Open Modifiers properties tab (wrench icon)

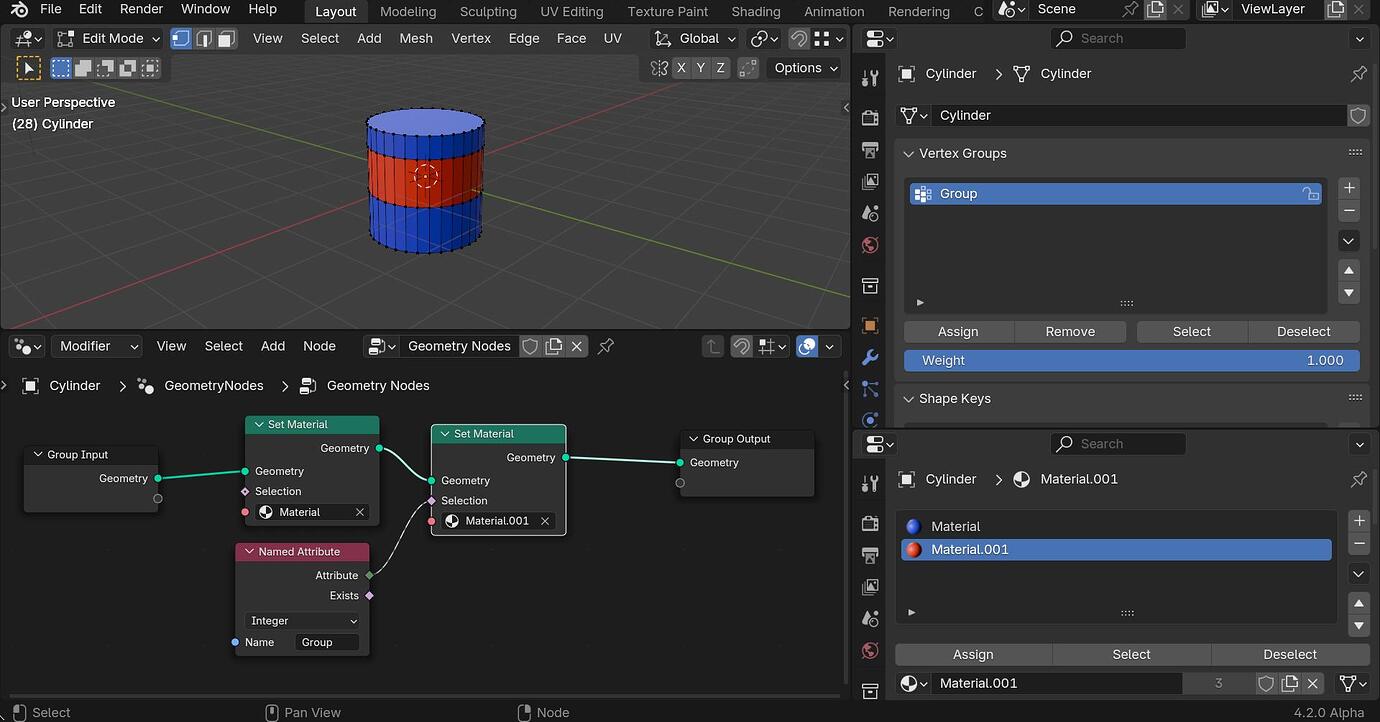click(x=870, y=358)
